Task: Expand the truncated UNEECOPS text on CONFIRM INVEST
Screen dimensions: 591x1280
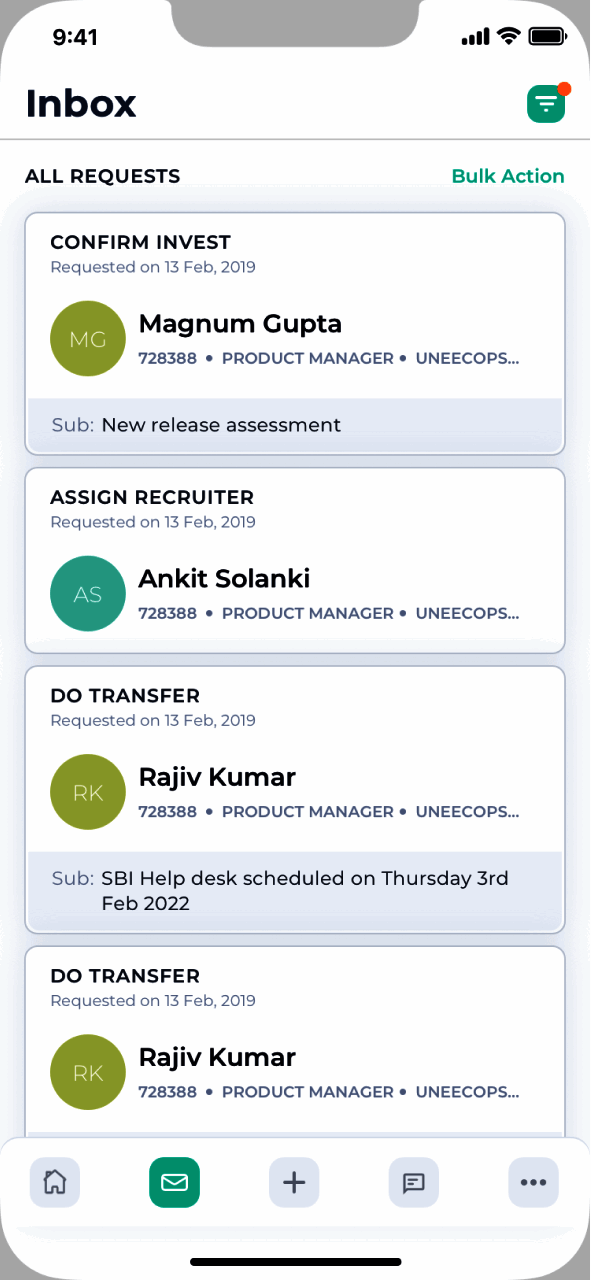Action: click(467, 357)
